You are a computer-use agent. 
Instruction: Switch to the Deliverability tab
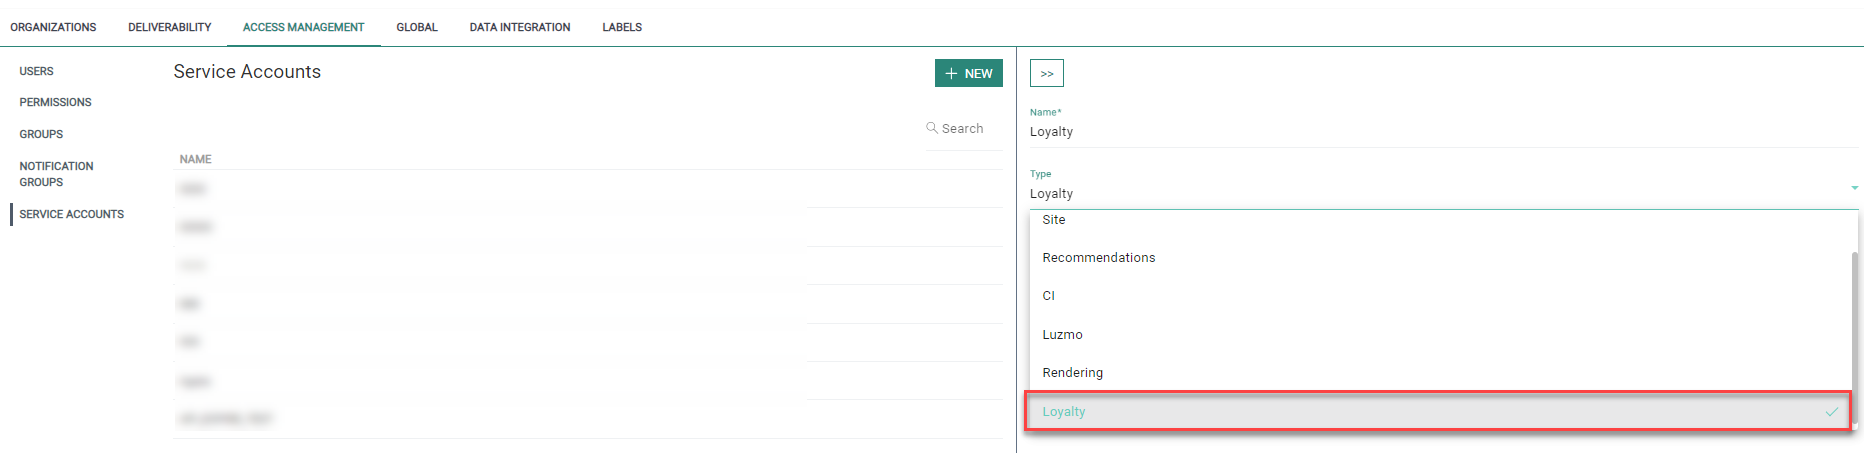point(169,27)
